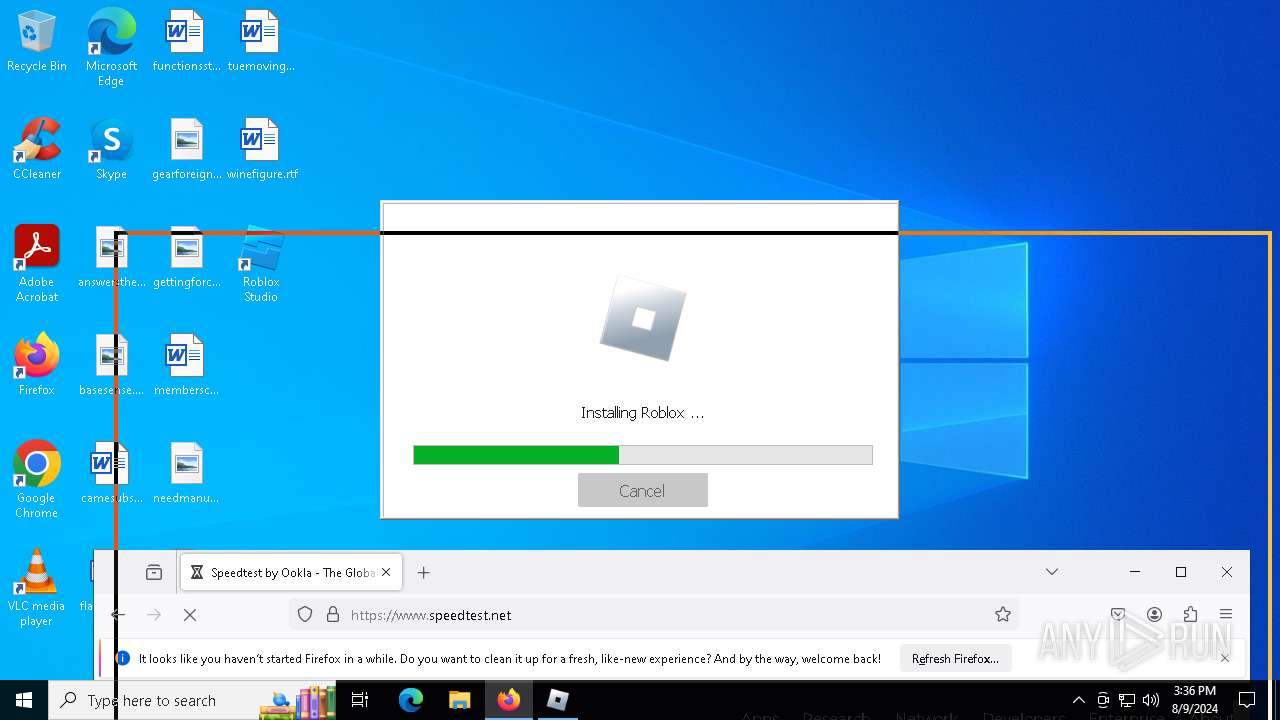Switch to the Roblox installer on the taskbar
Image resolution: width=1280 pixels, height=720 pixels.
click(x=557, y=700)
